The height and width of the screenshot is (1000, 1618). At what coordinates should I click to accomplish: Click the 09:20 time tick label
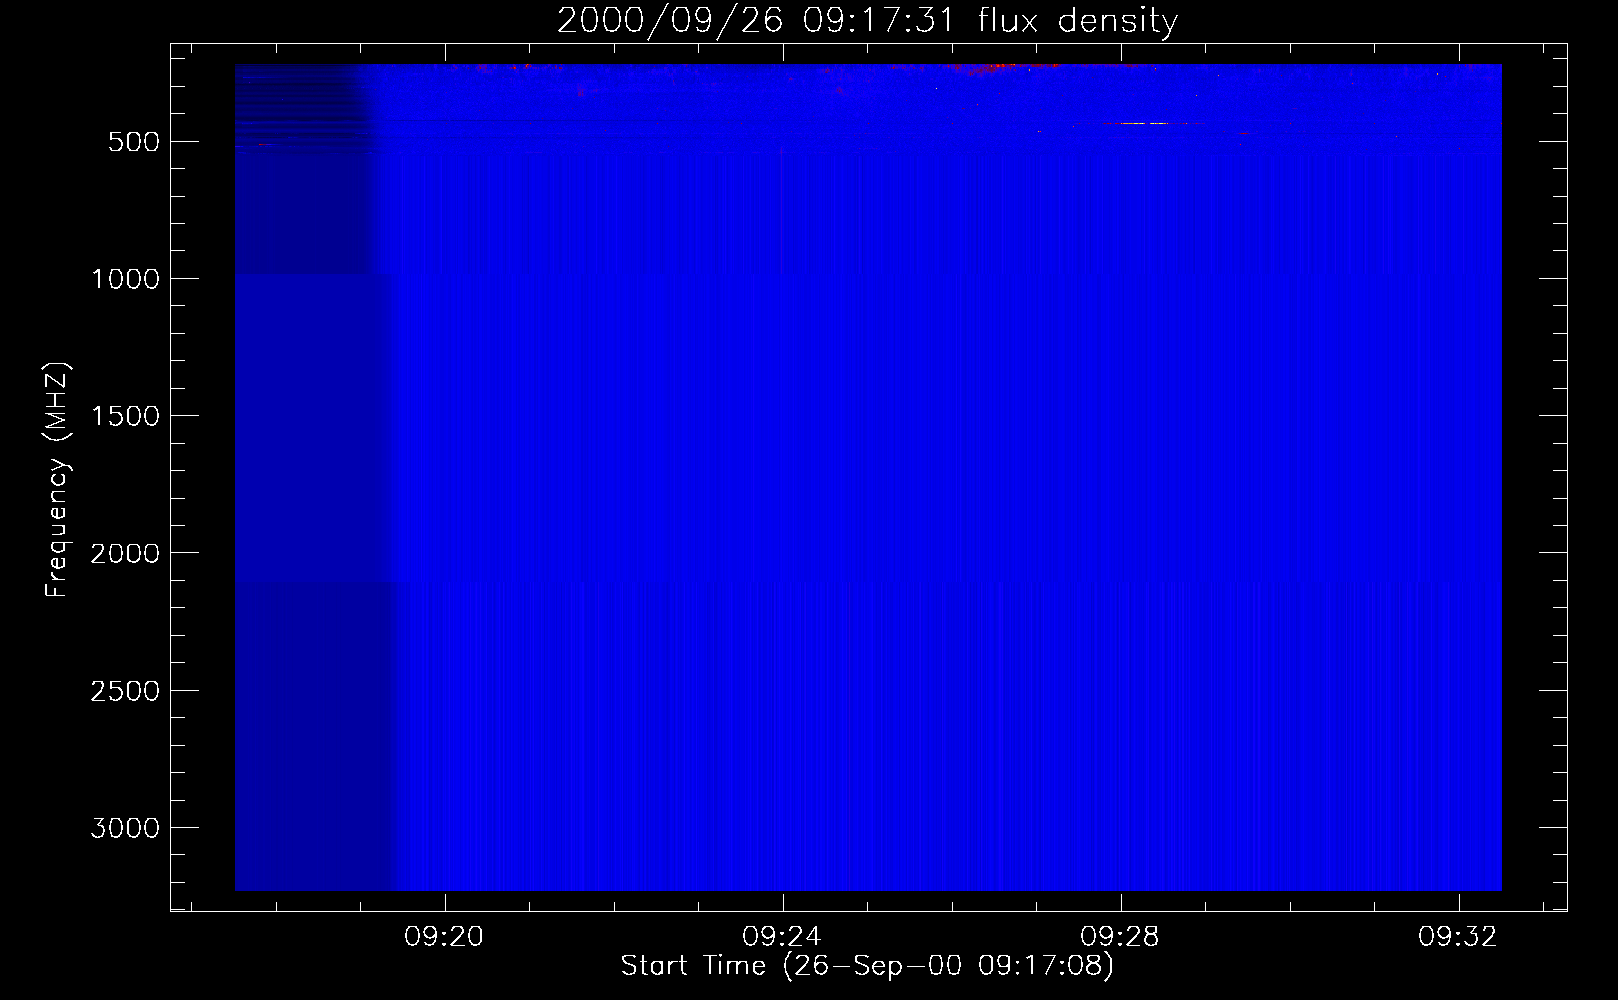(x=444, y=937)
